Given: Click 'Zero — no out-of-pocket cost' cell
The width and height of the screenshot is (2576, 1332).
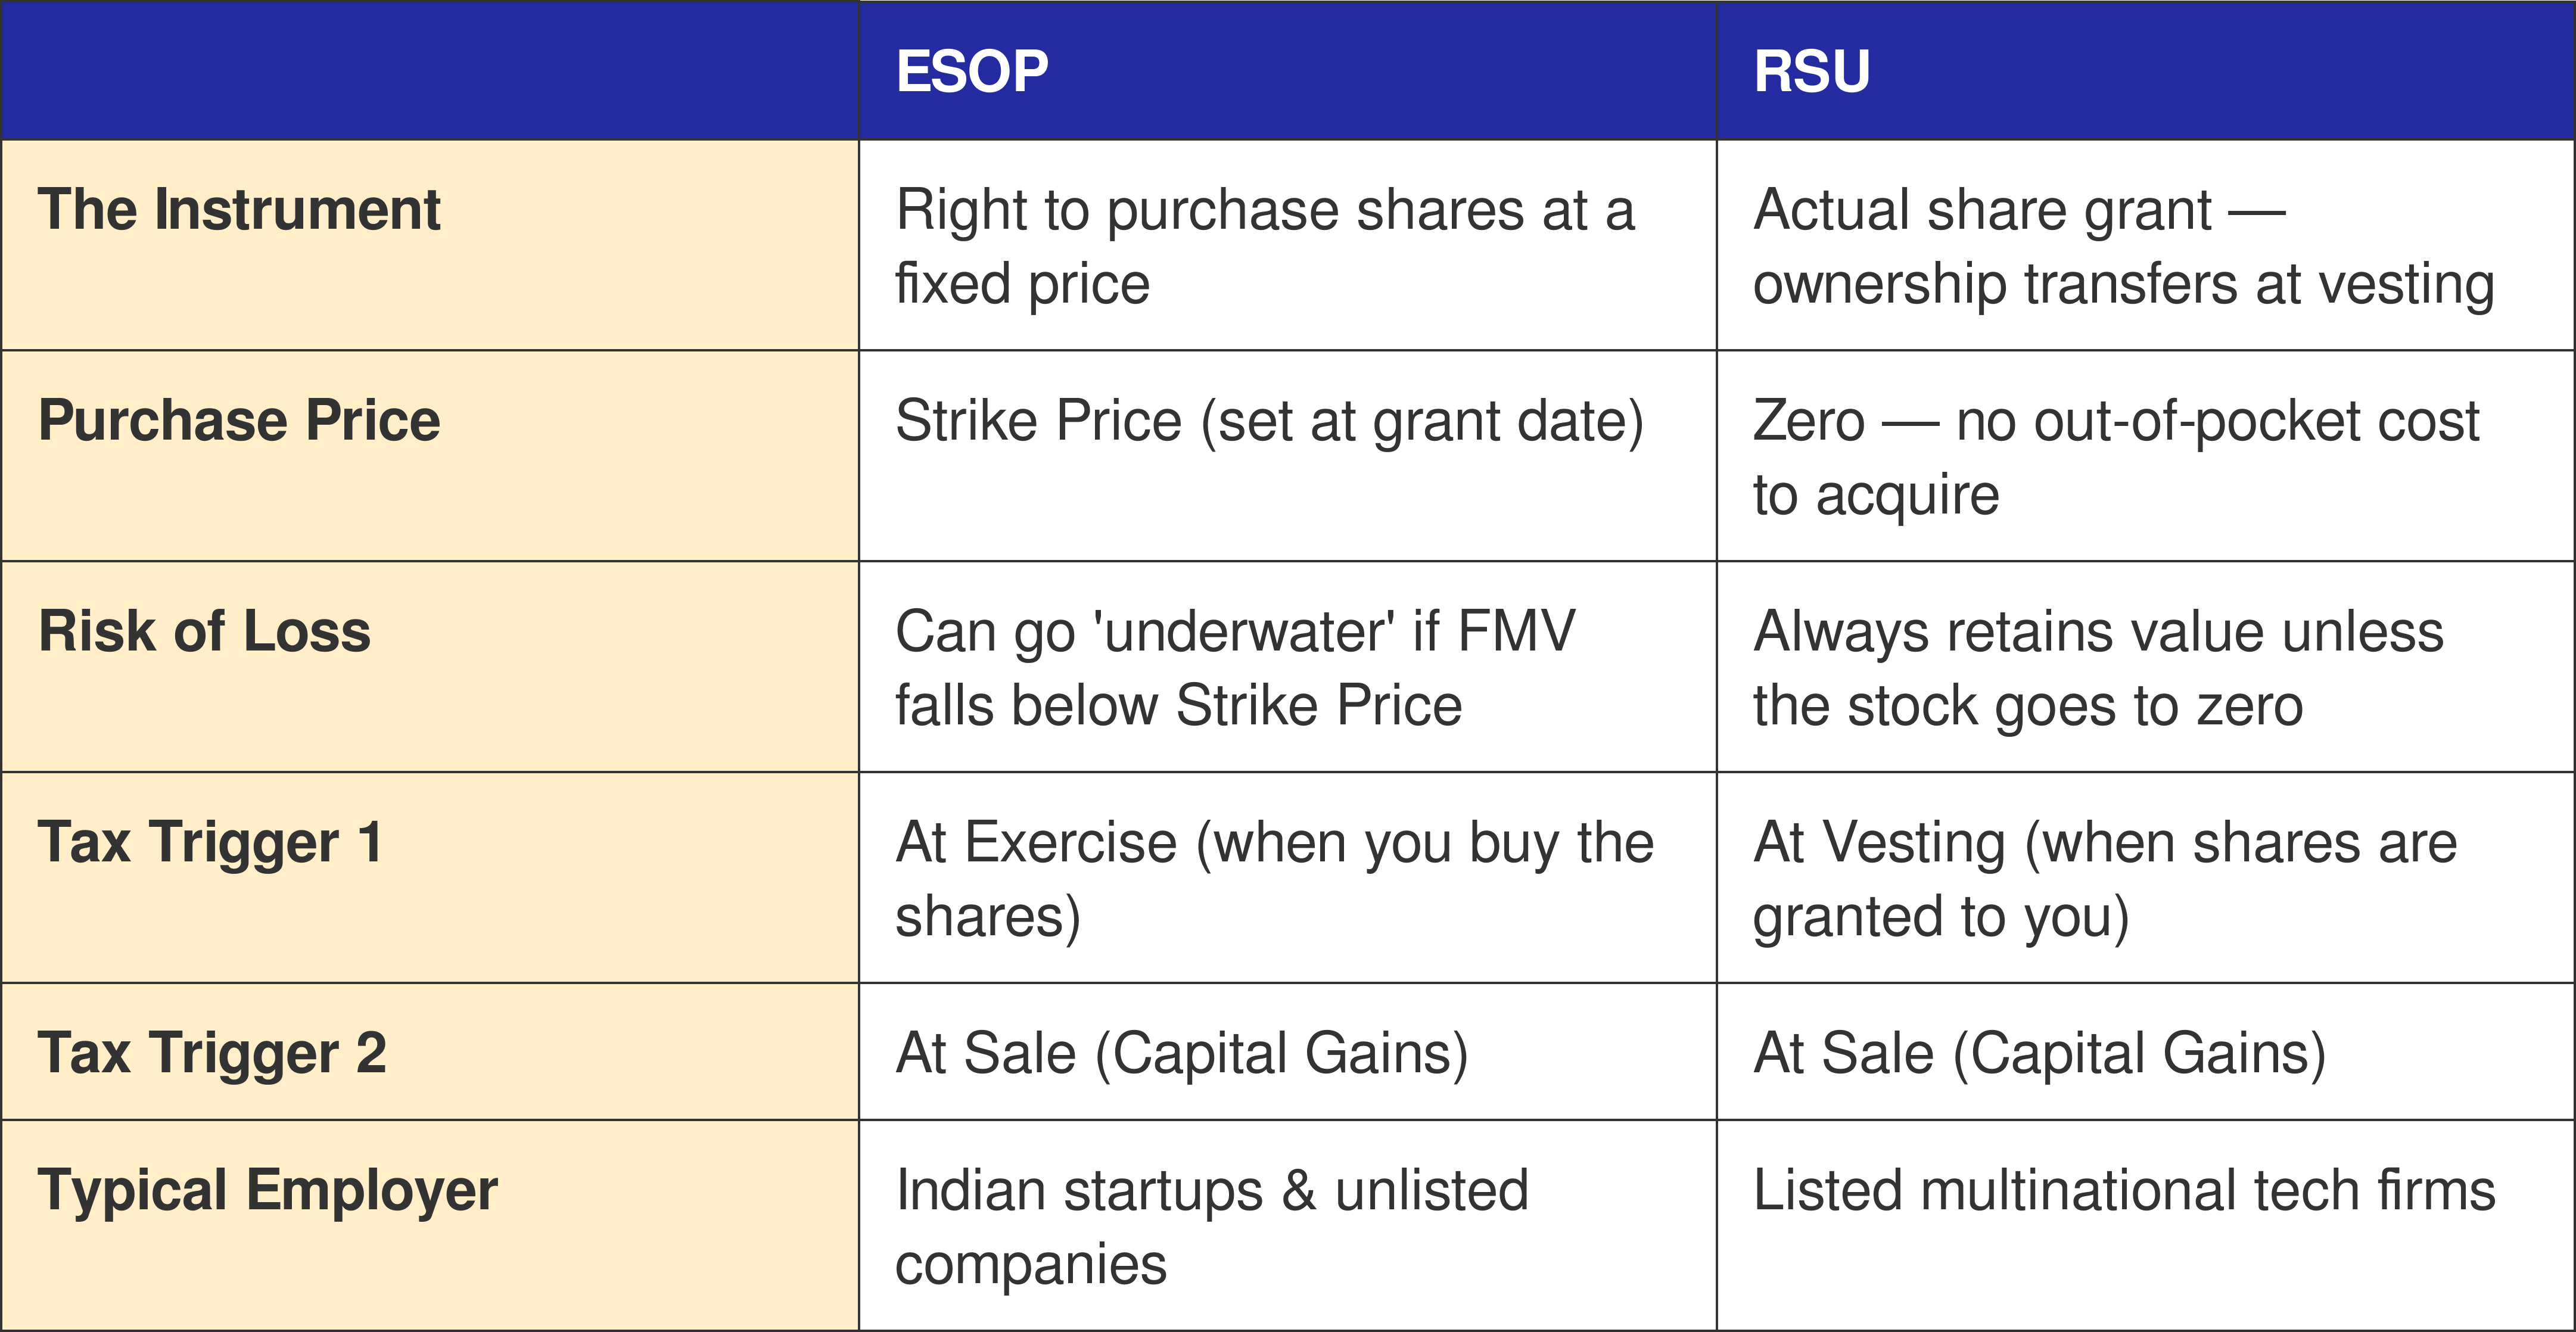Looking at the screenshot, I should 2146,456.
